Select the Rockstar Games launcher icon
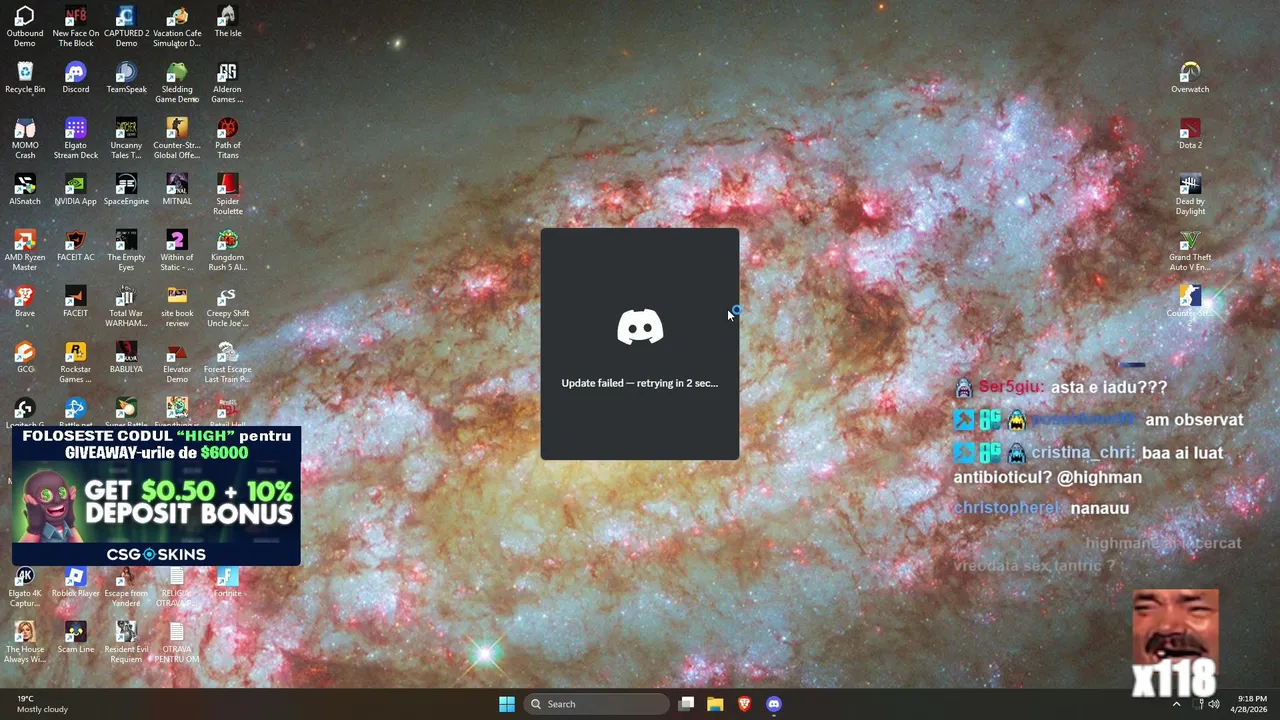The width and height of the screenshot is (1280, 720). [76, 363]
